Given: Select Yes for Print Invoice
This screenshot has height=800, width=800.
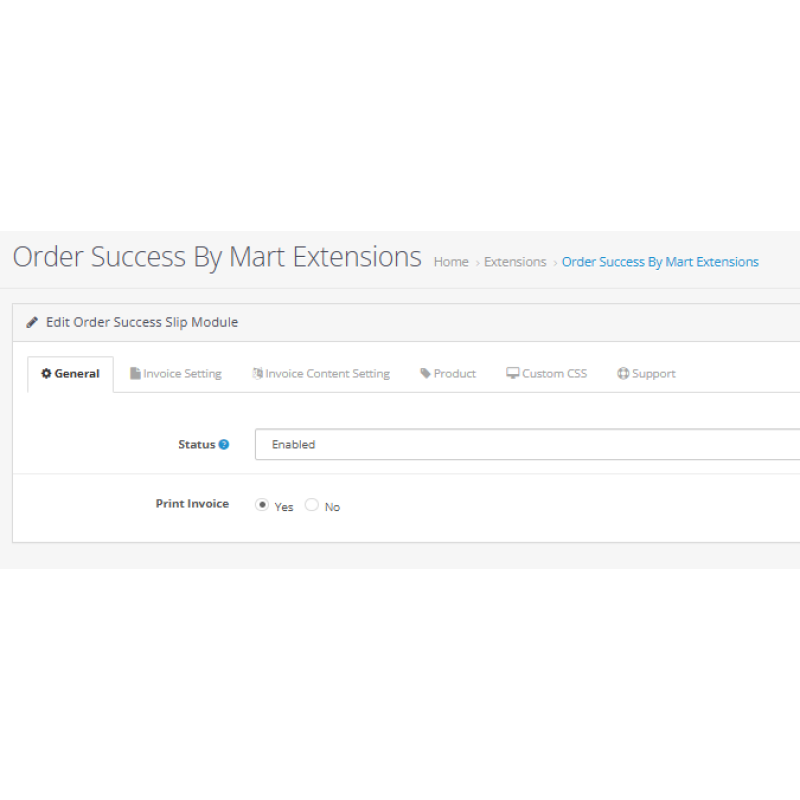Looking at the screenshot, I should [262, 505].
